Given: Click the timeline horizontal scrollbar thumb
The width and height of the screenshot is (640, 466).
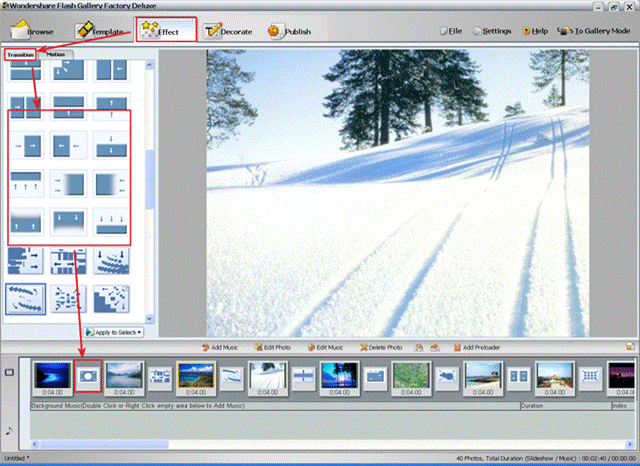Looking at the screenshot, I should tap(104, 444).
